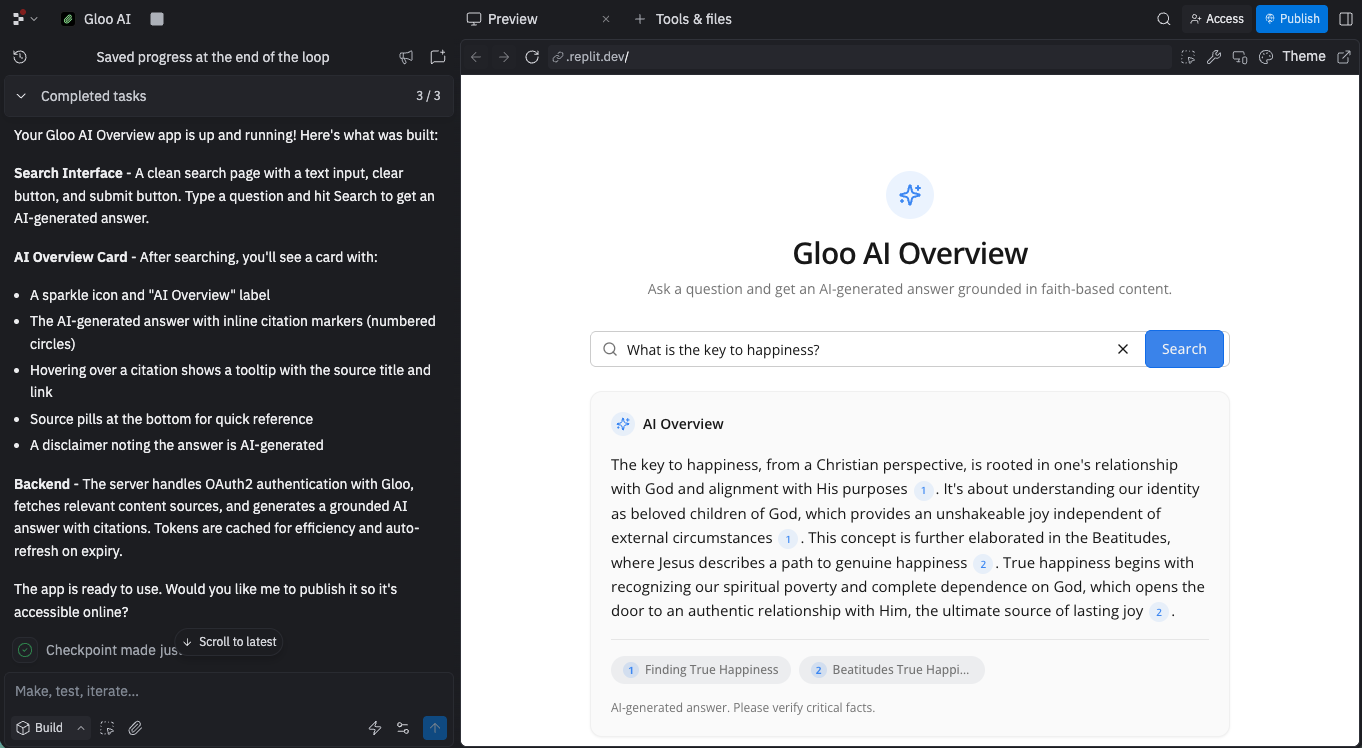This screenshot has height=748, width=1362.
Task: Click the preview URL address field
Action: pos(860,57)
